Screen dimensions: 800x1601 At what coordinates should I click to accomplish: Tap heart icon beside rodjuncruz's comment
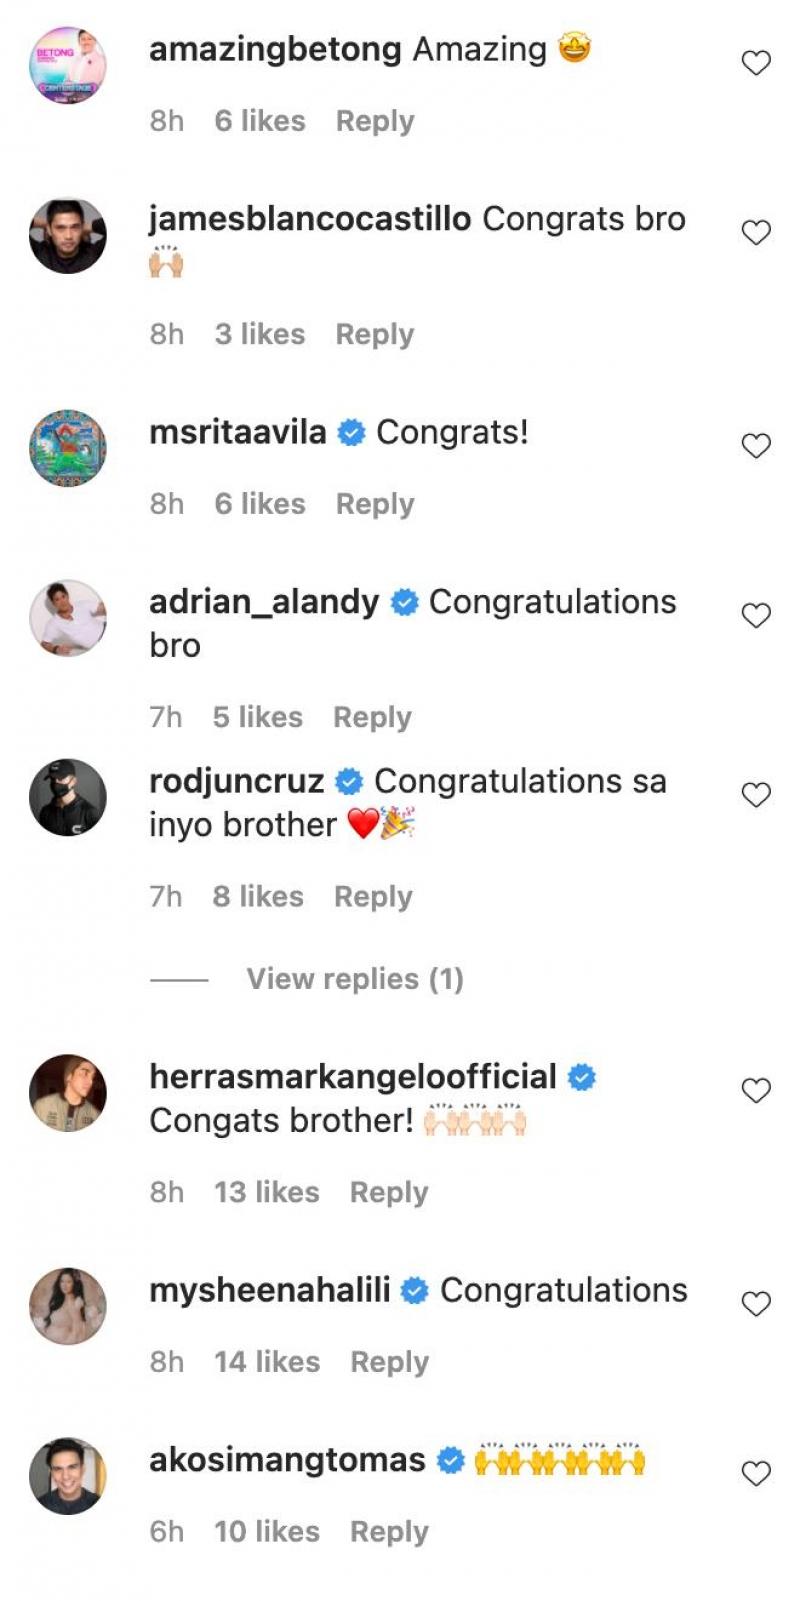(756, 795)
